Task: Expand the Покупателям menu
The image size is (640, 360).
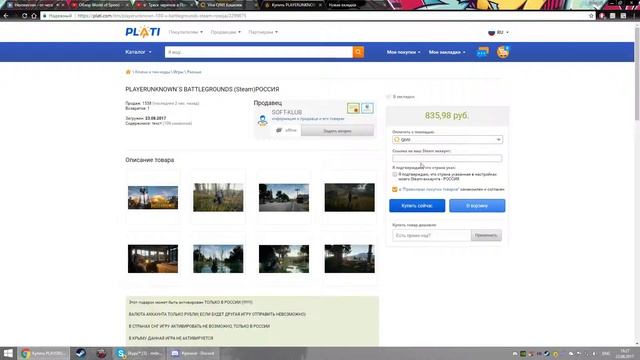Action: point(186,32)
